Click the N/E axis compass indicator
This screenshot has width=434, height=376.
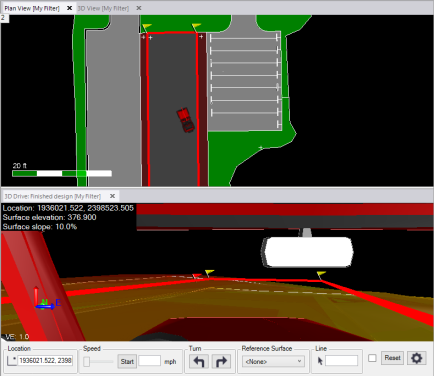pyautogui.click(x=47, y=299)
